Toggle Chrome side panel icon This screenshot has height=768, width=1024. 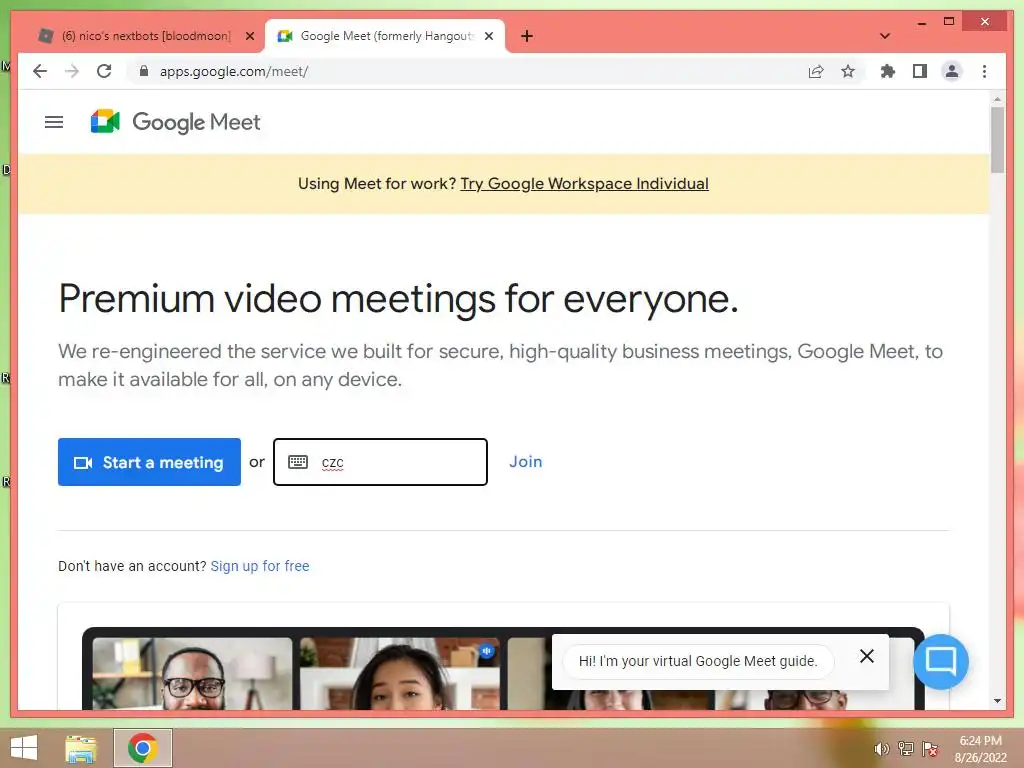(x=920, y=71)
